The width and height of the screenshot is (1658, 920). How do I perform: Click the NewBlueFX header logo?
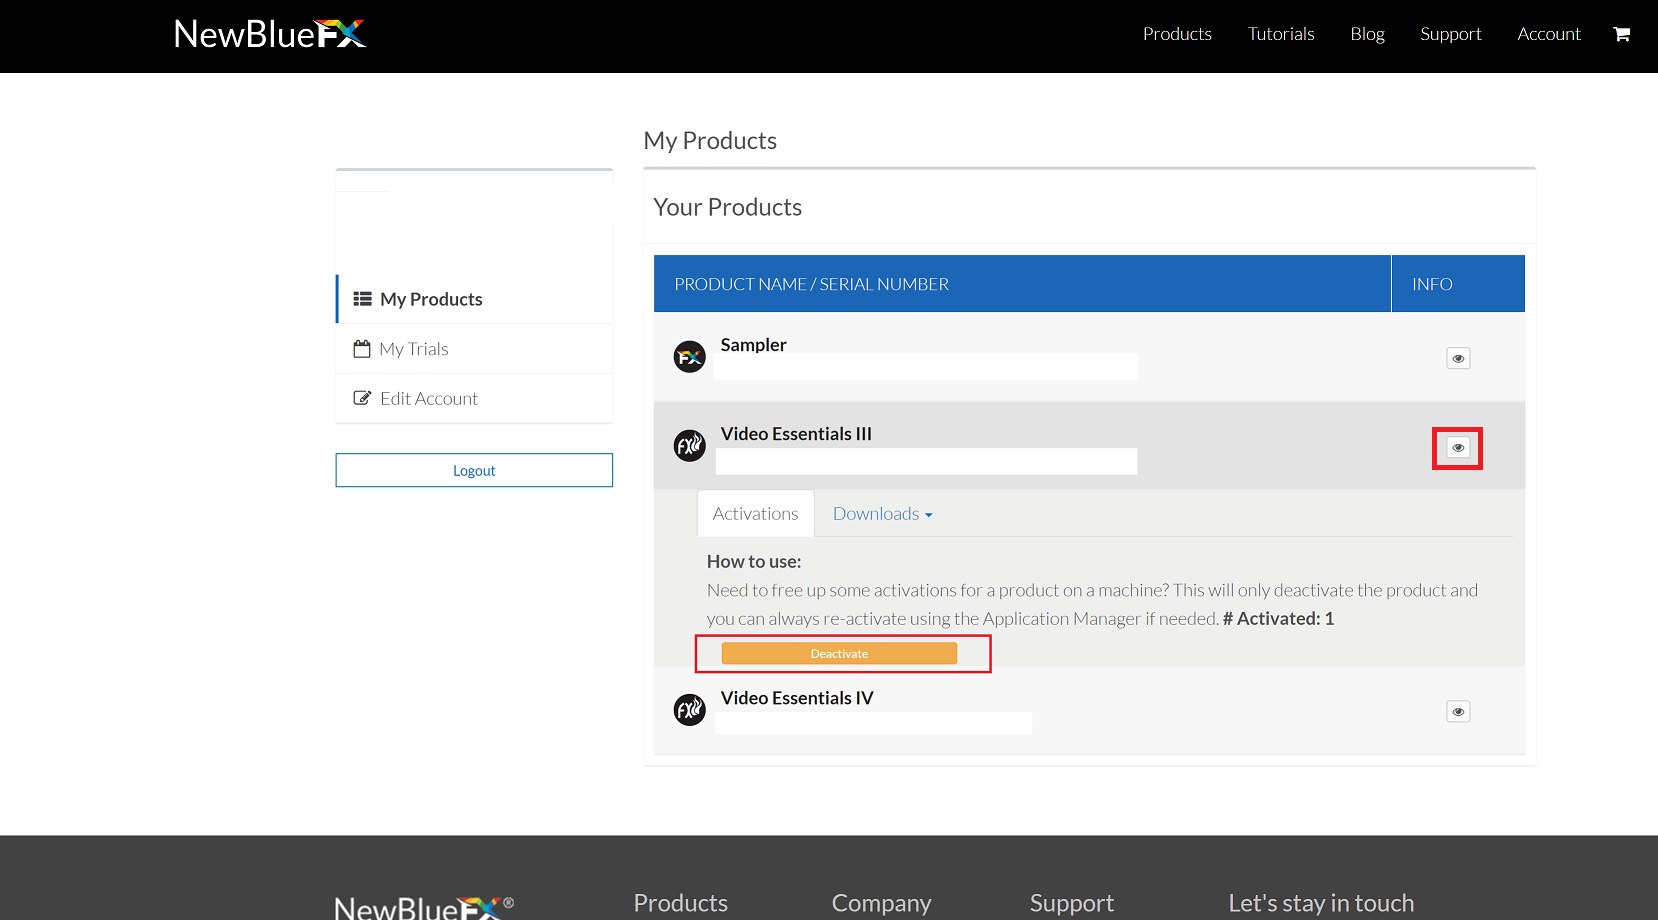point(270,34)
